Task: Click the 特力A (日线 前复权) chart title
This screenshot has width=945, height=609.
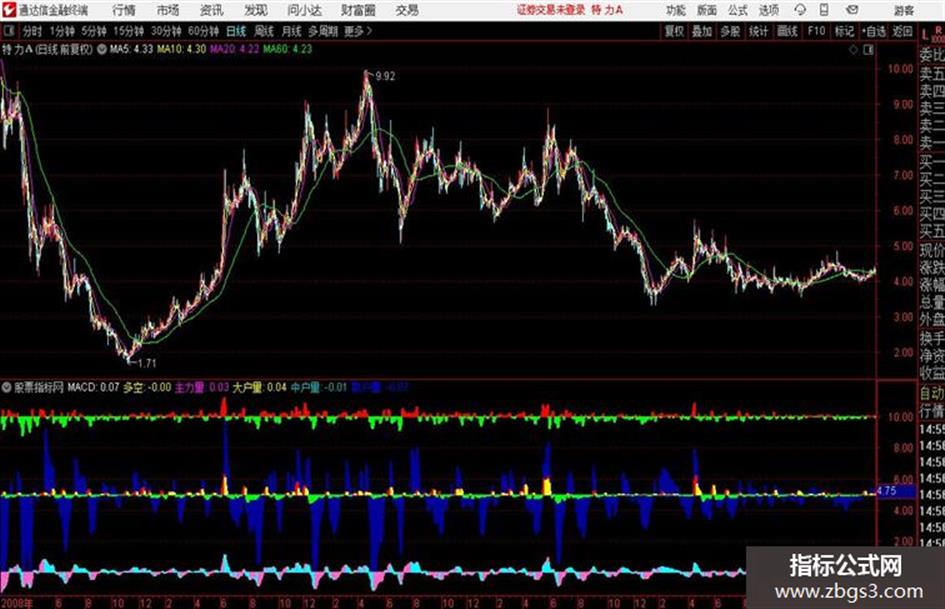Action: click(x=48, y=49)
